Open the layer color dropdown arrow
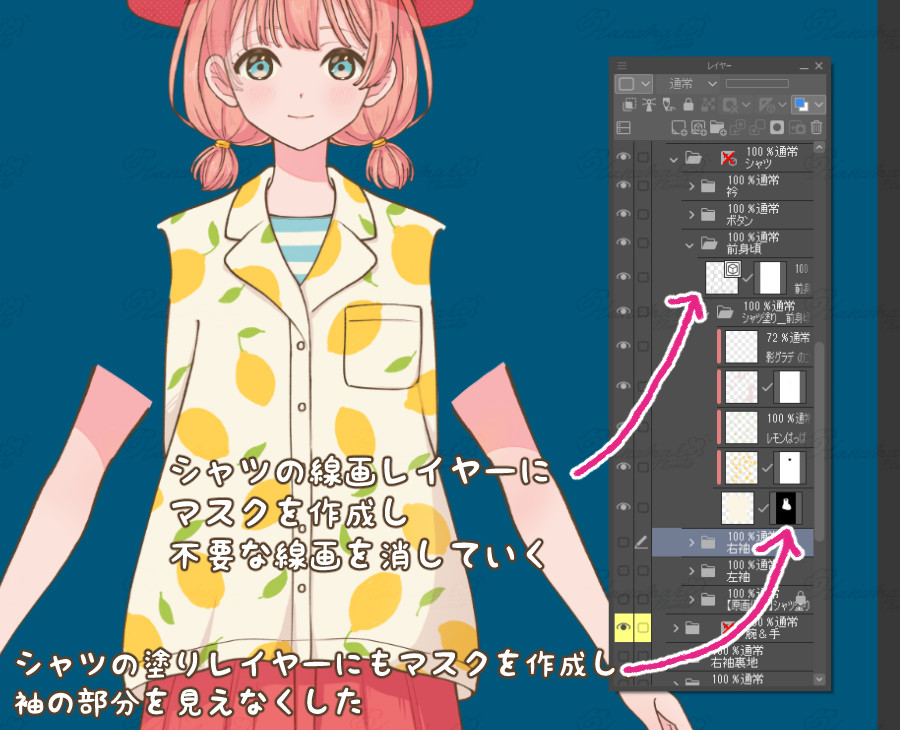The width and height of the screenshot is (900, 730). click(646, 84)
